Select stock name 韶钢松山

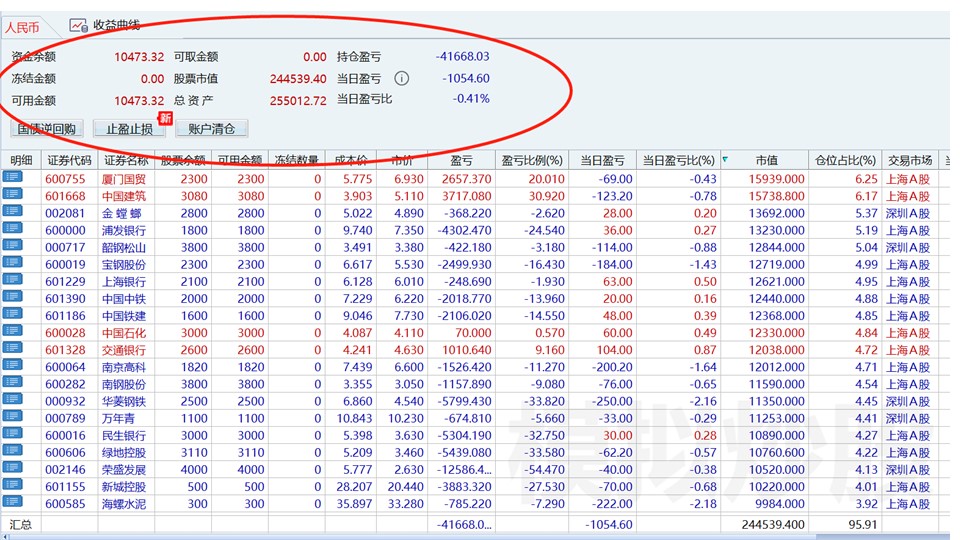(124, 247)
